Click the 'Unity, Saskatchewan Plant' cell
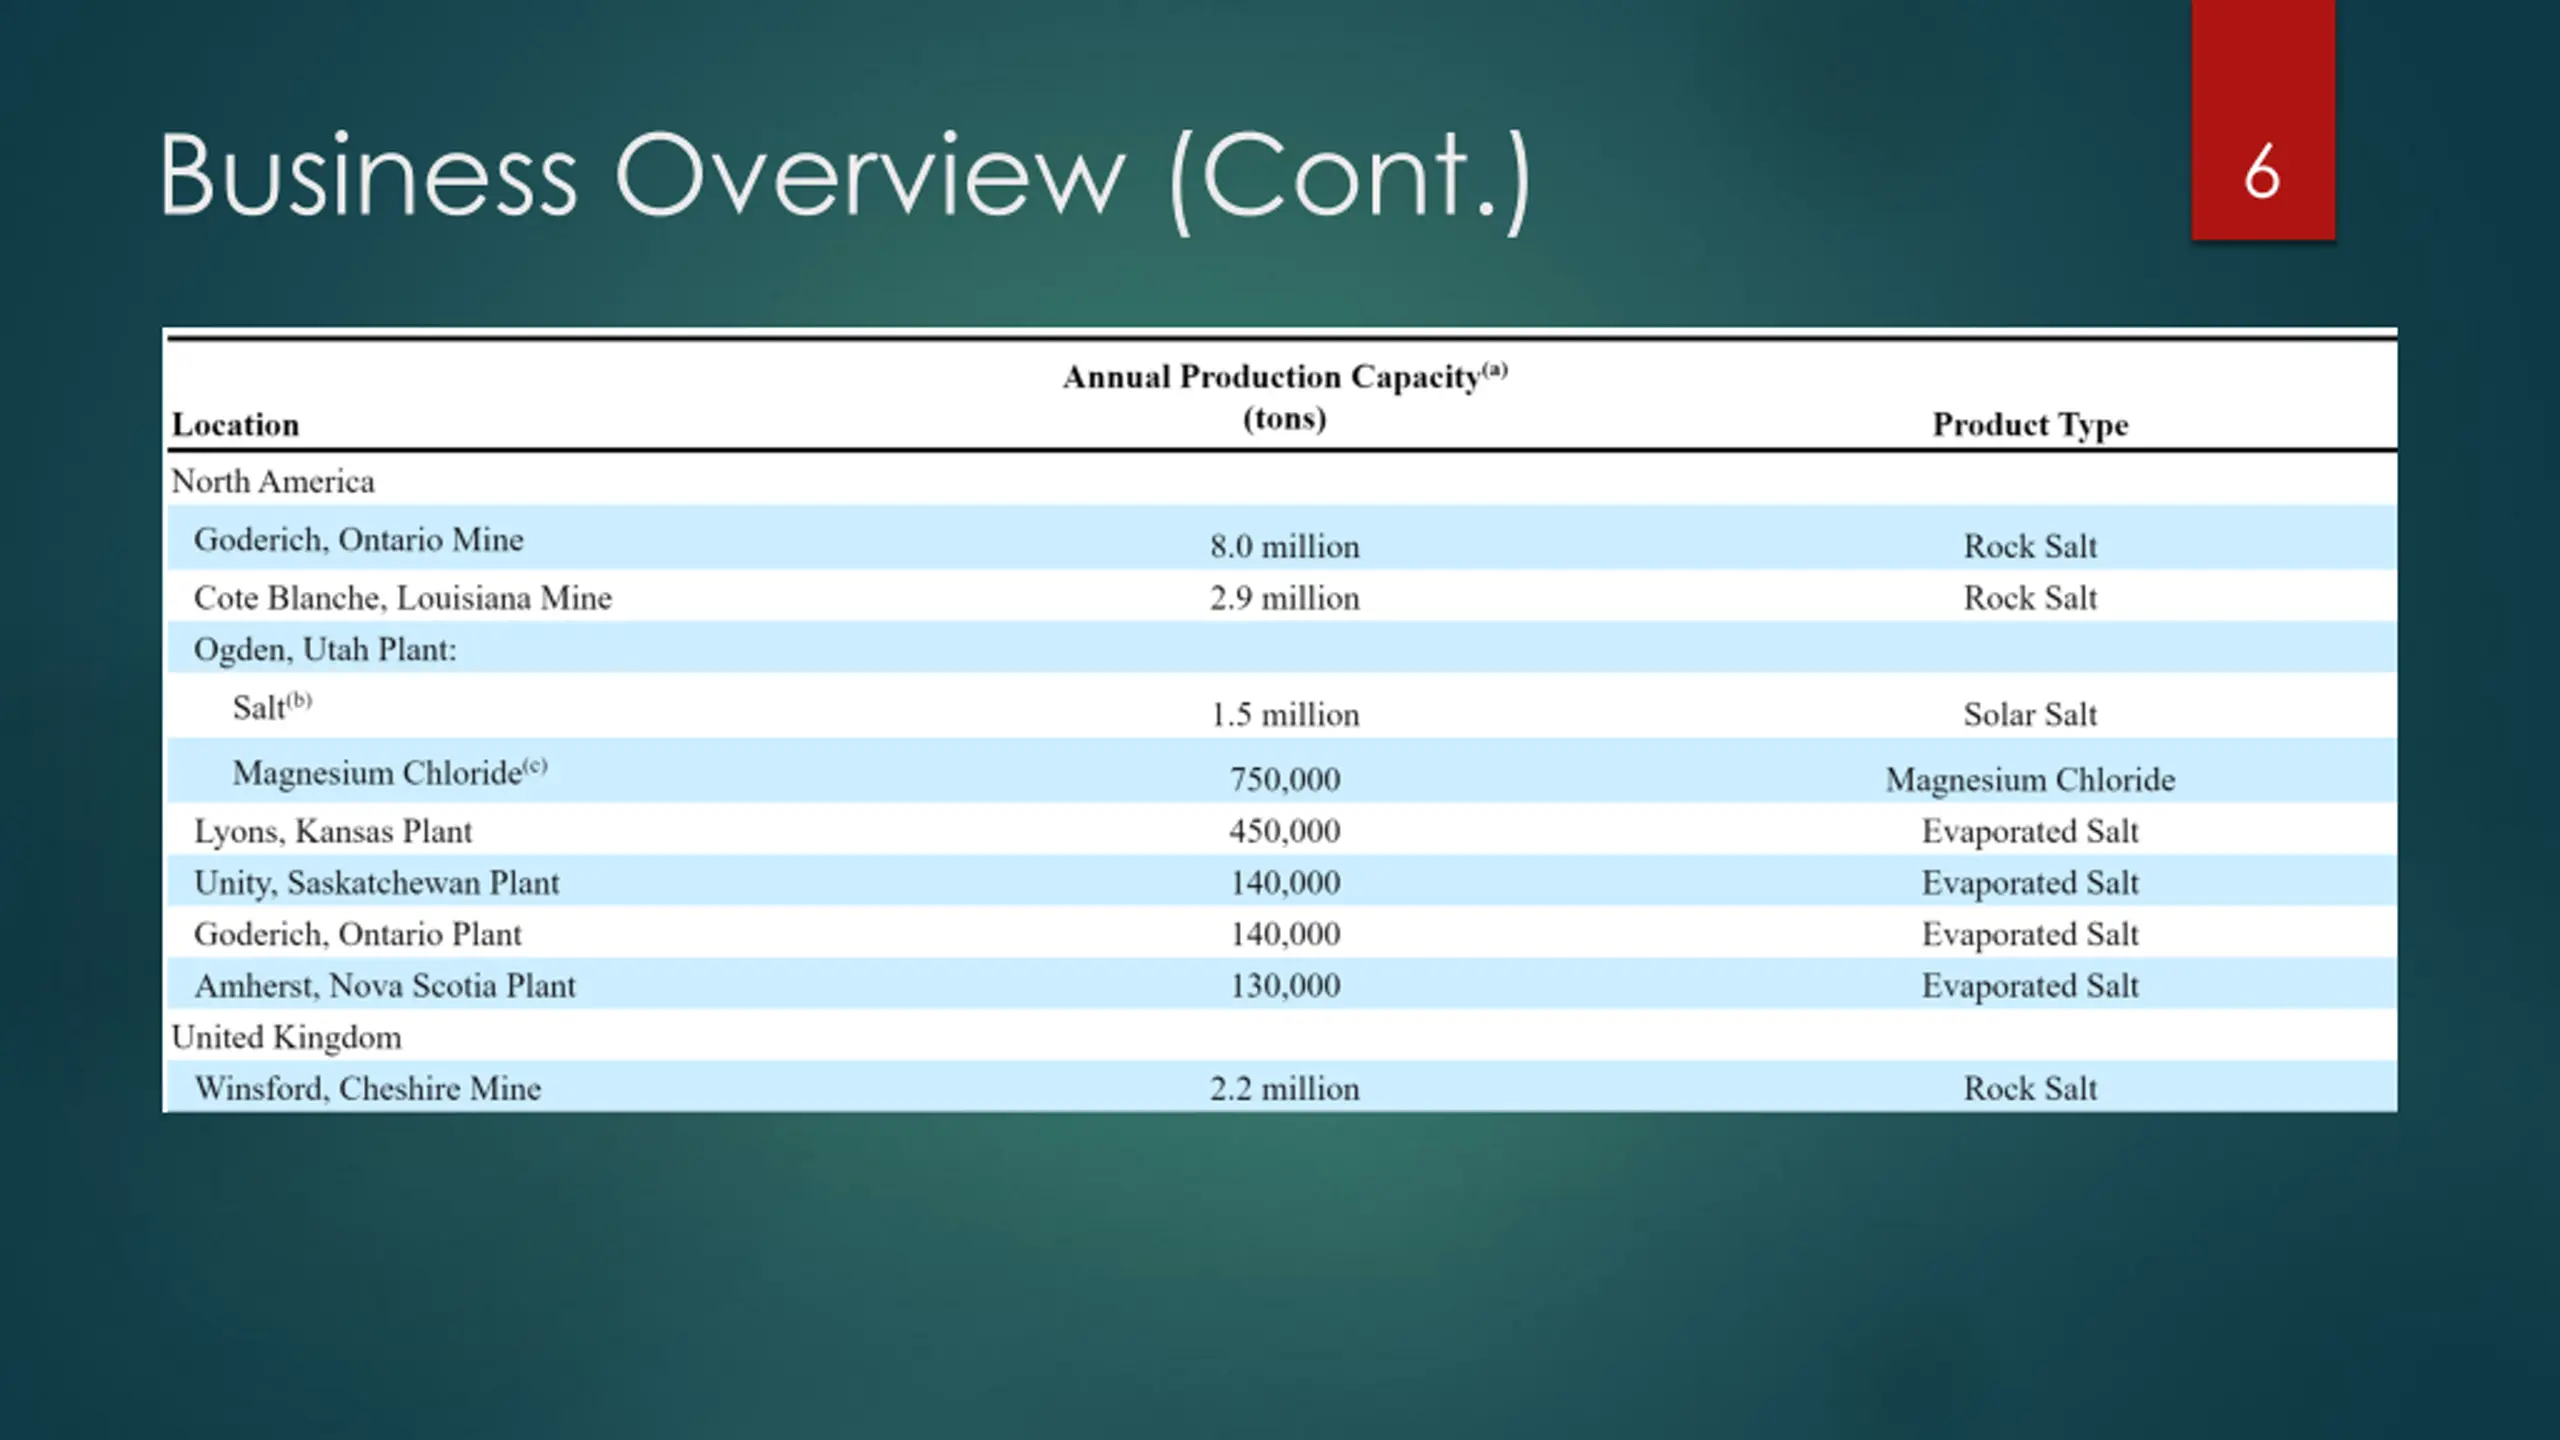Viewport: 2560px width, 1440px height. (x=376, y=883)
